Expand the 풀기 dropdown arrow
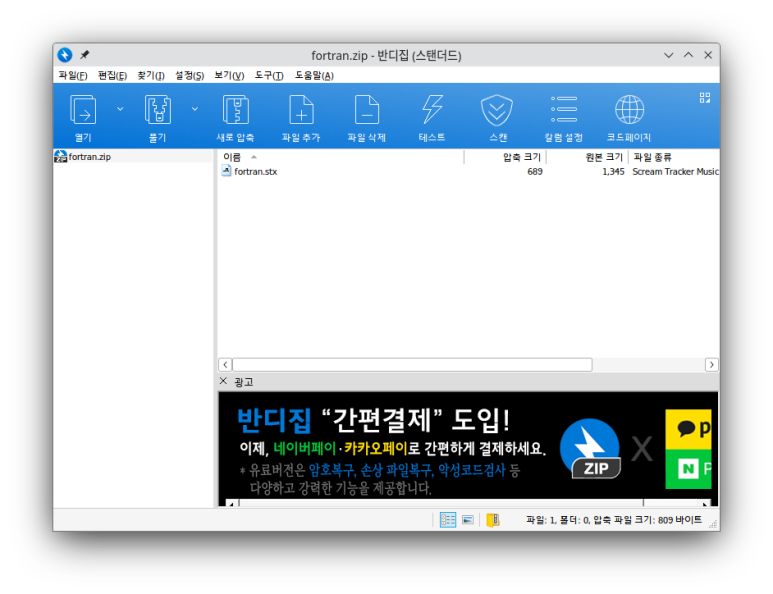Screen dimensions: 773x594 point(195,109)
